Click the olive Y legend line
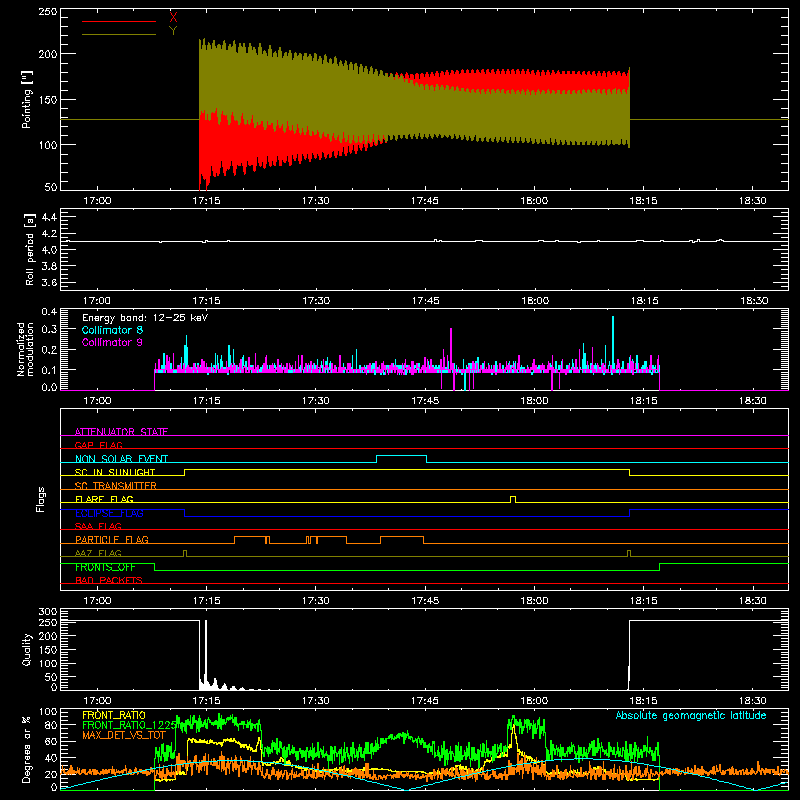The image size is (800, 800). point(119,35)
